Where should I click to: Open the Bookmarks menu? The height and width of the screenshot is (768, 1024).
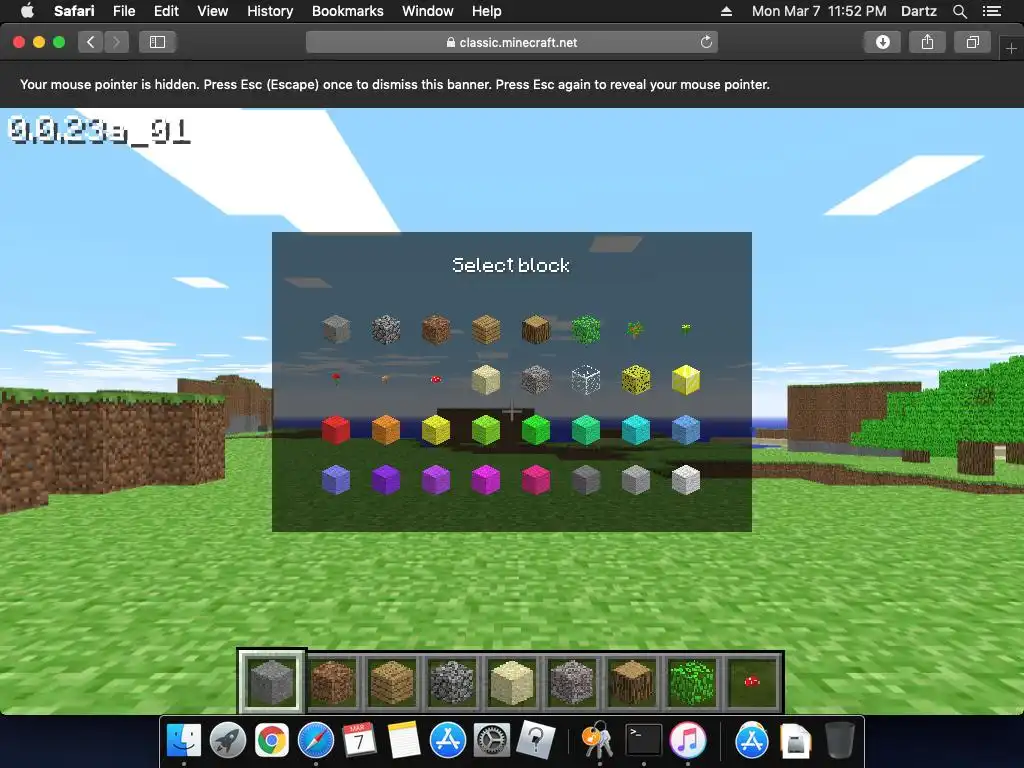347,11
